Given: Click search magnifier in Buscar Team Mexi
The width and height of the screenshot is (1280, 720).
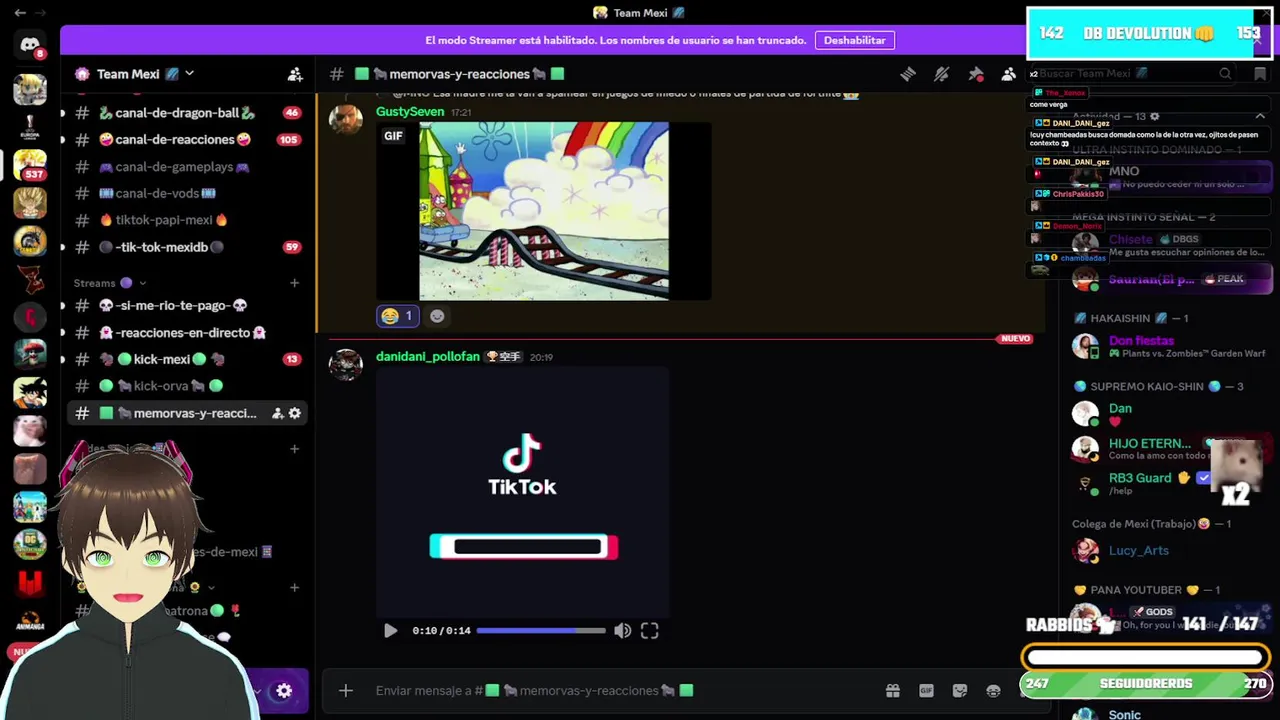Looking at the screenshot, I should click(x=1225, y=74).
